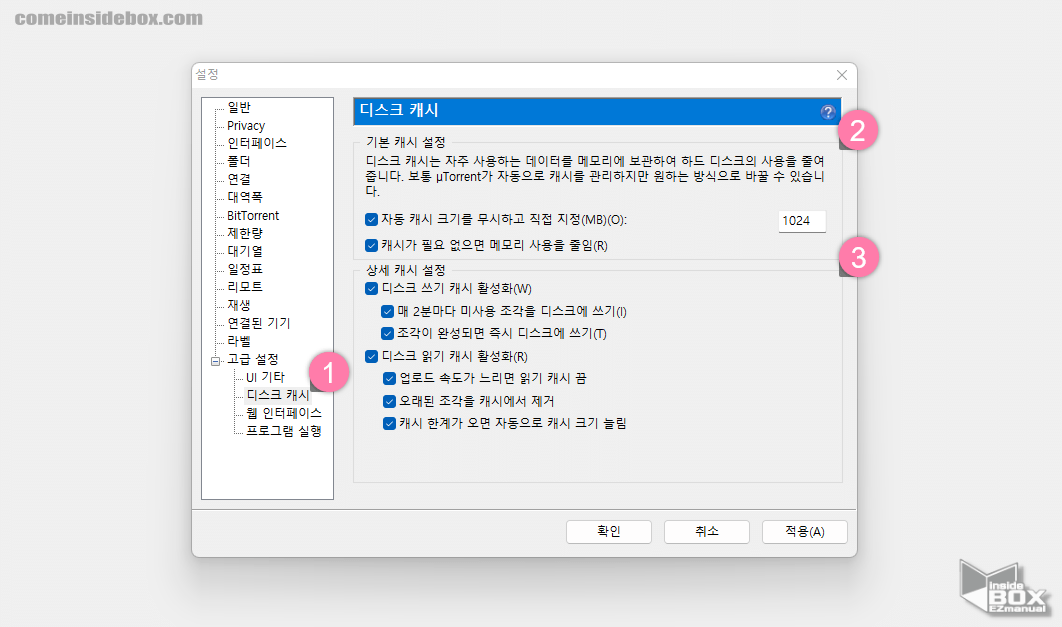Select 디스크 캐시 under 고급 설정
The width and height of the screenshot is (1062, 627).
tap(278, 395)
